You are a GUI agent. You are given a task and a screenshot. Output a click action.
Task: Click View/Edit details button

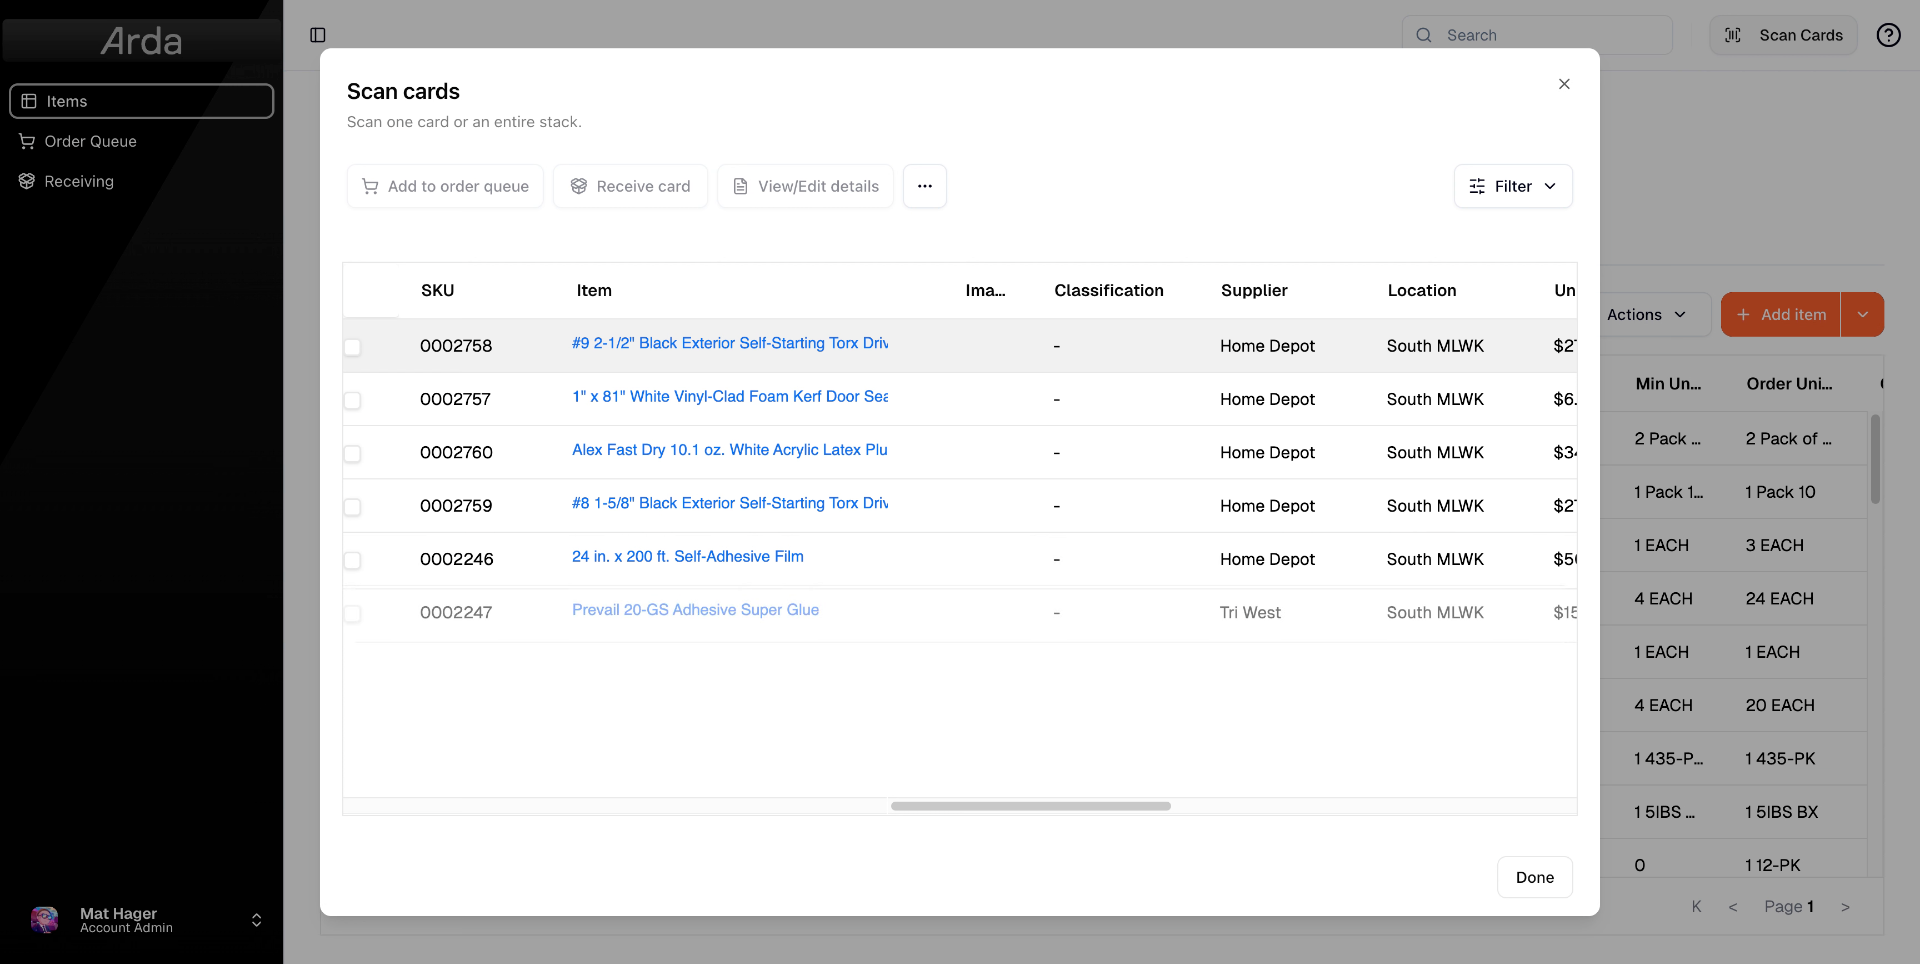(805, 186)
